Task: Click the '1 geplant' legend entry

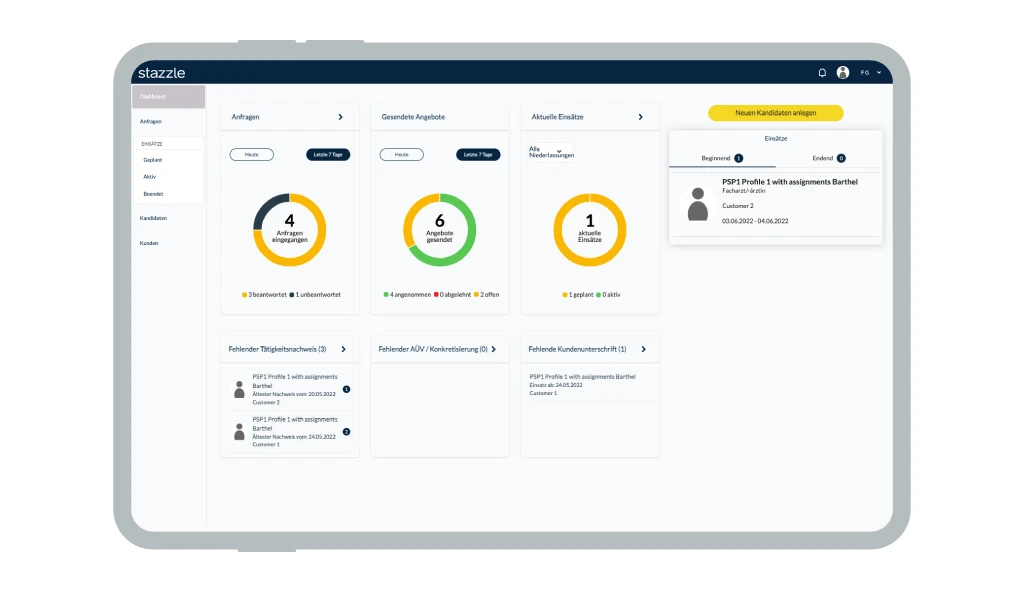Action: [x=578, y=295]
